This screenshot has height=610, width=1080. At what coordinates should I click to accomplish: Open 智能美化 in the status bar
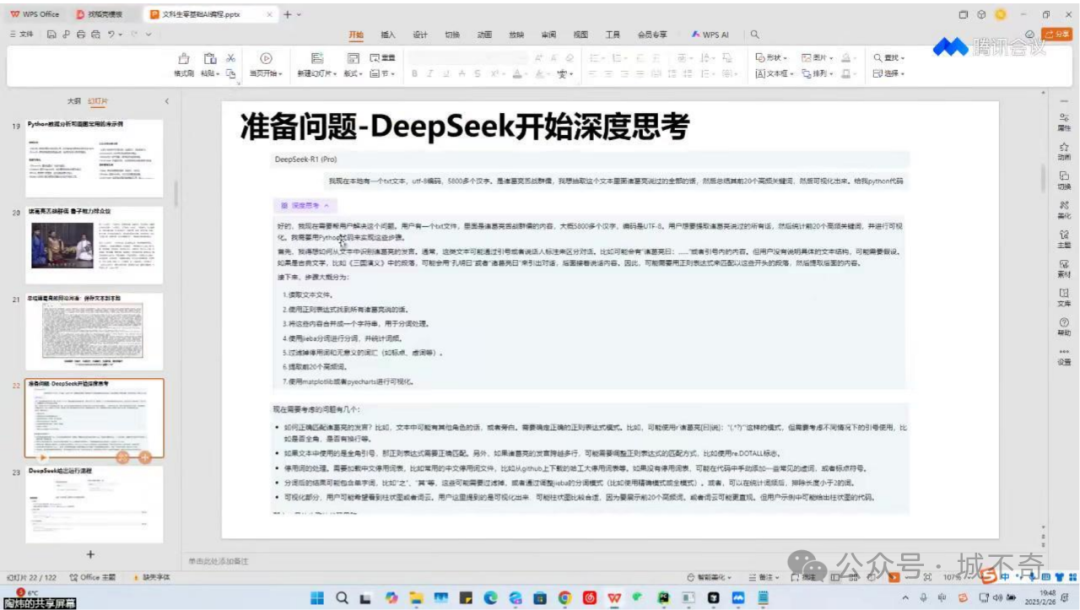(709, 577)
